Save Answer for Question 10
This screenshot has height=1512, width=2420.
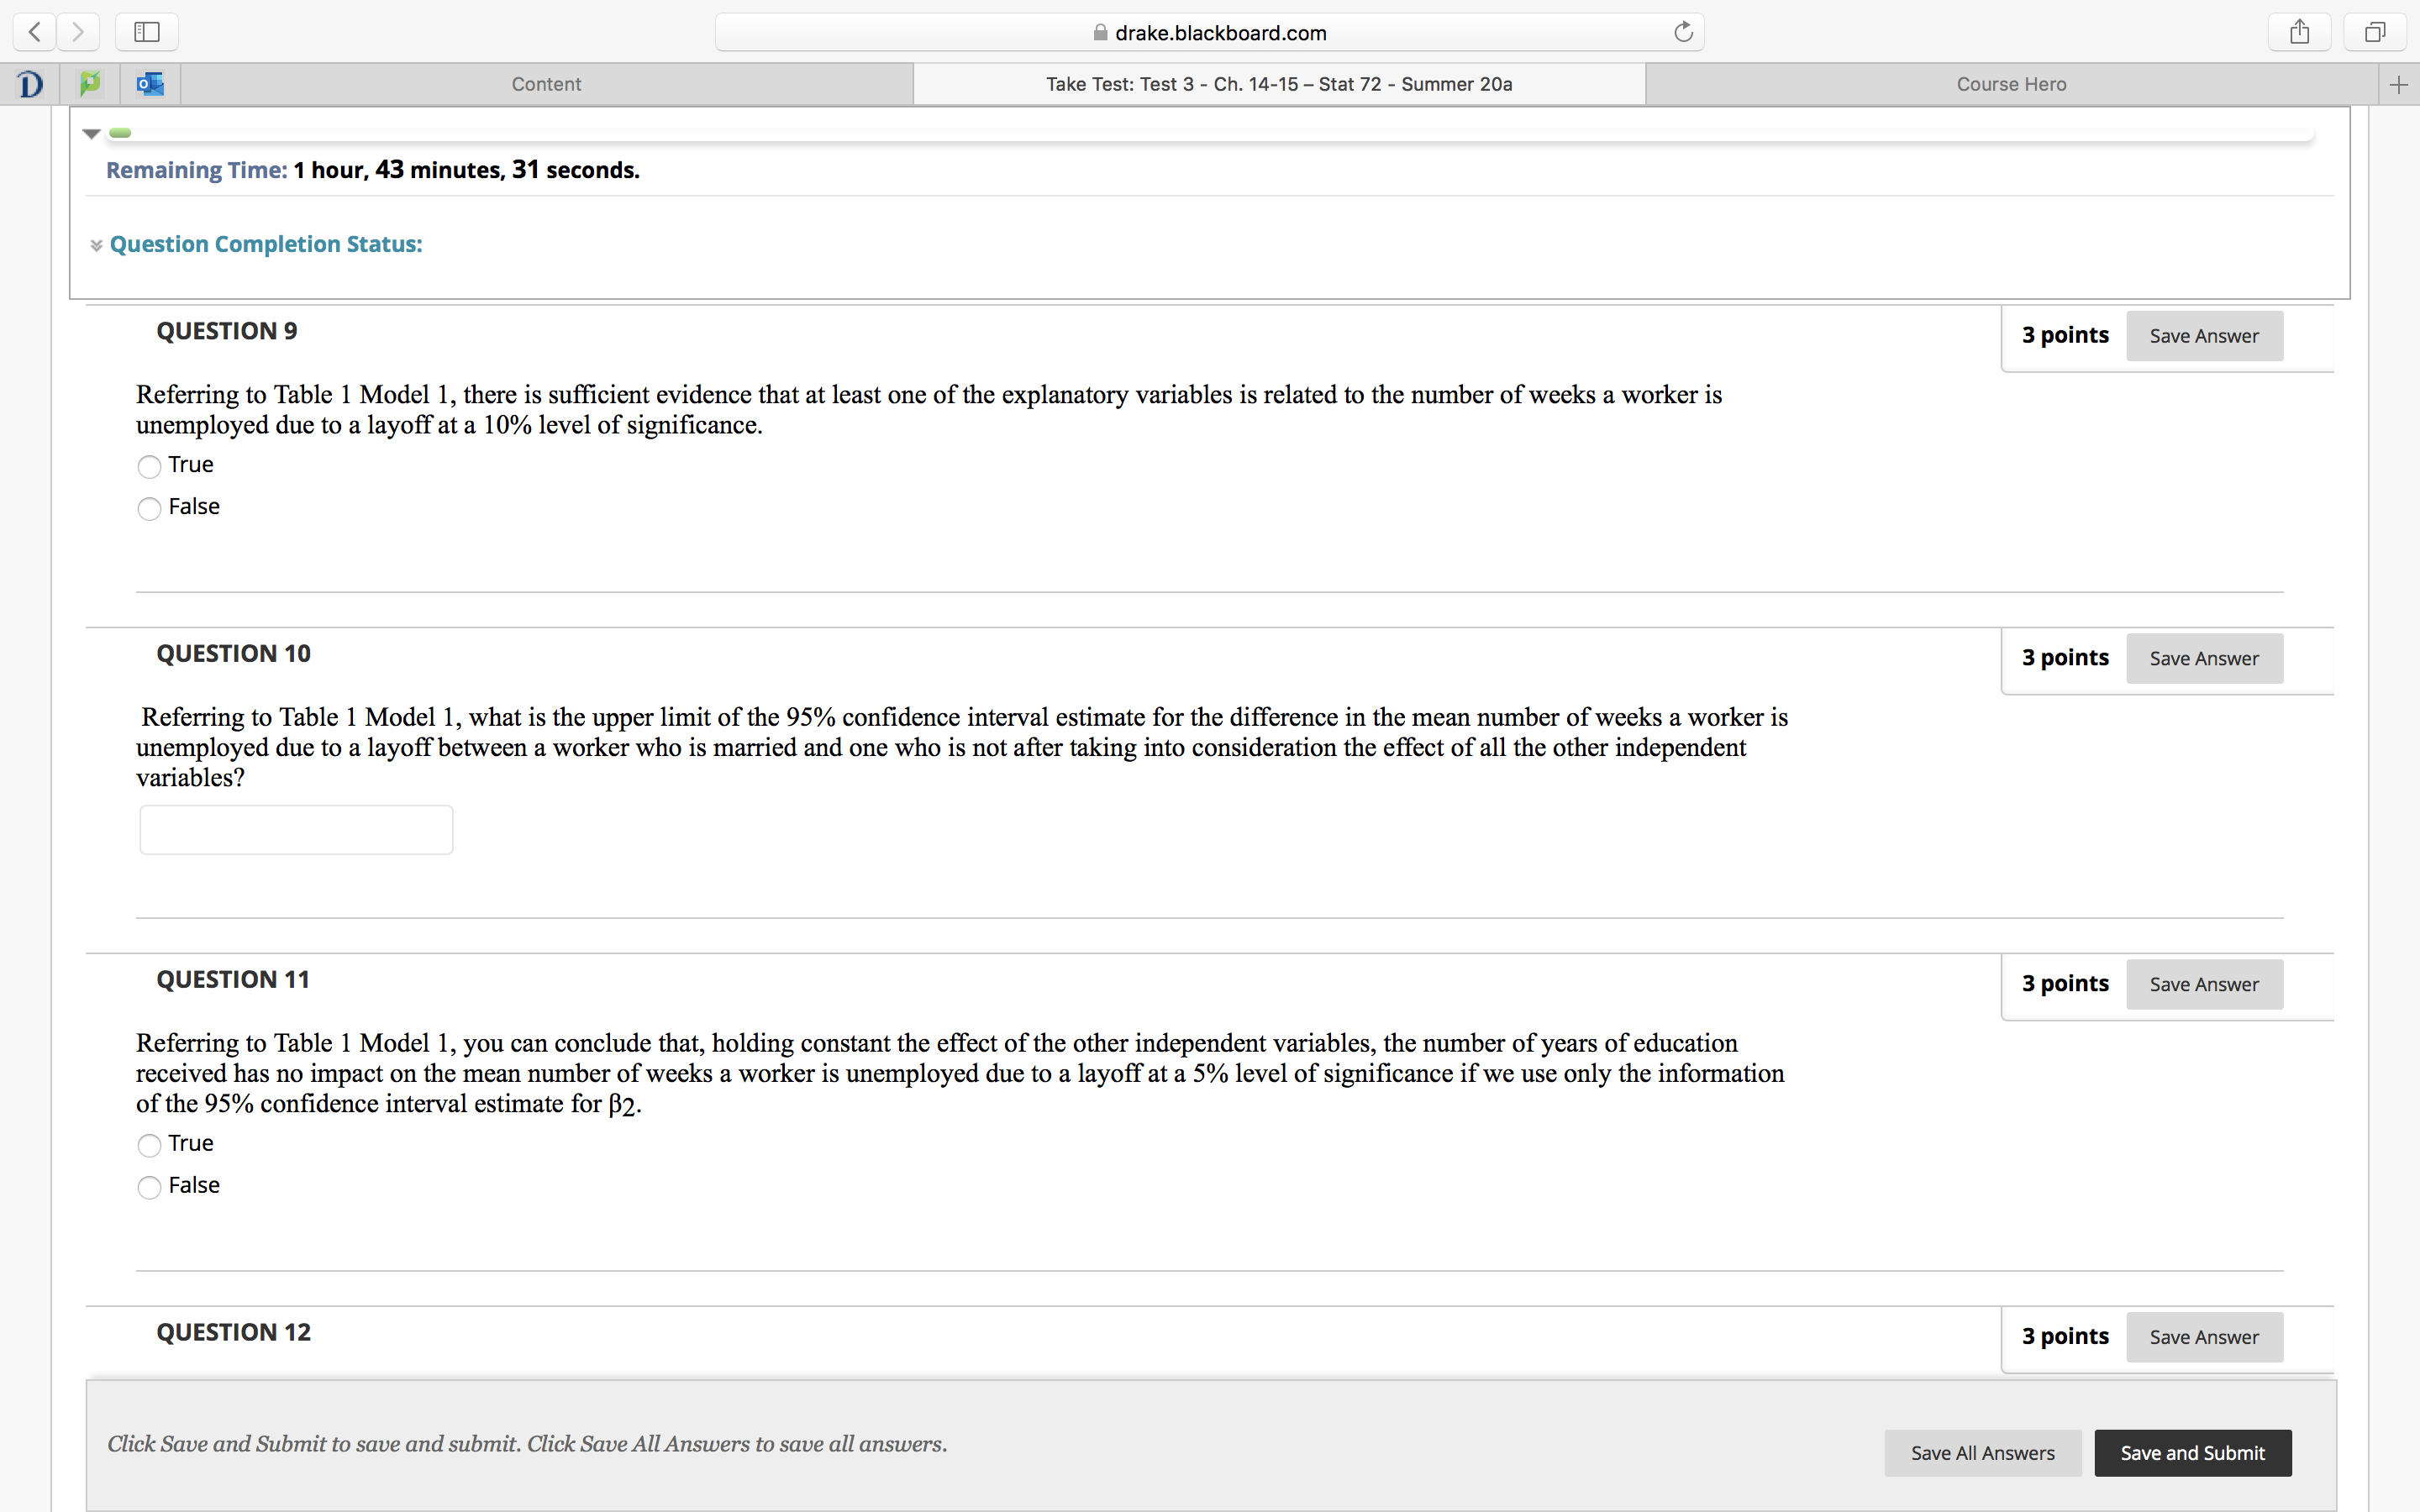(2204, 658)
